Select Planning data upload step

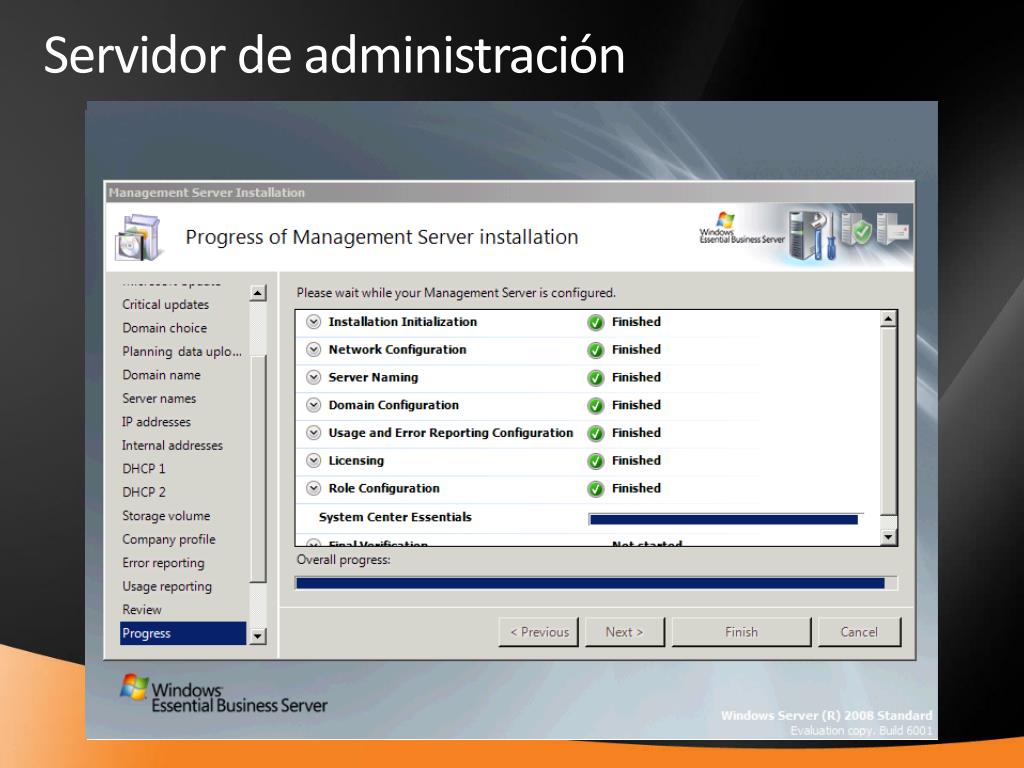point(182,351)
